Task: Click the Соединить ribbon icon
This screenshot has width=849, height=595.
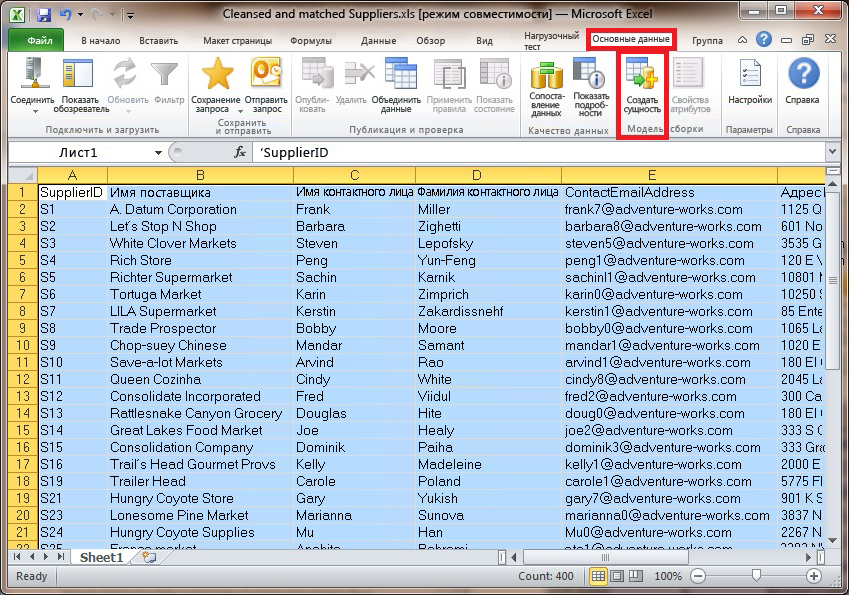Action: tap(34, 73)
